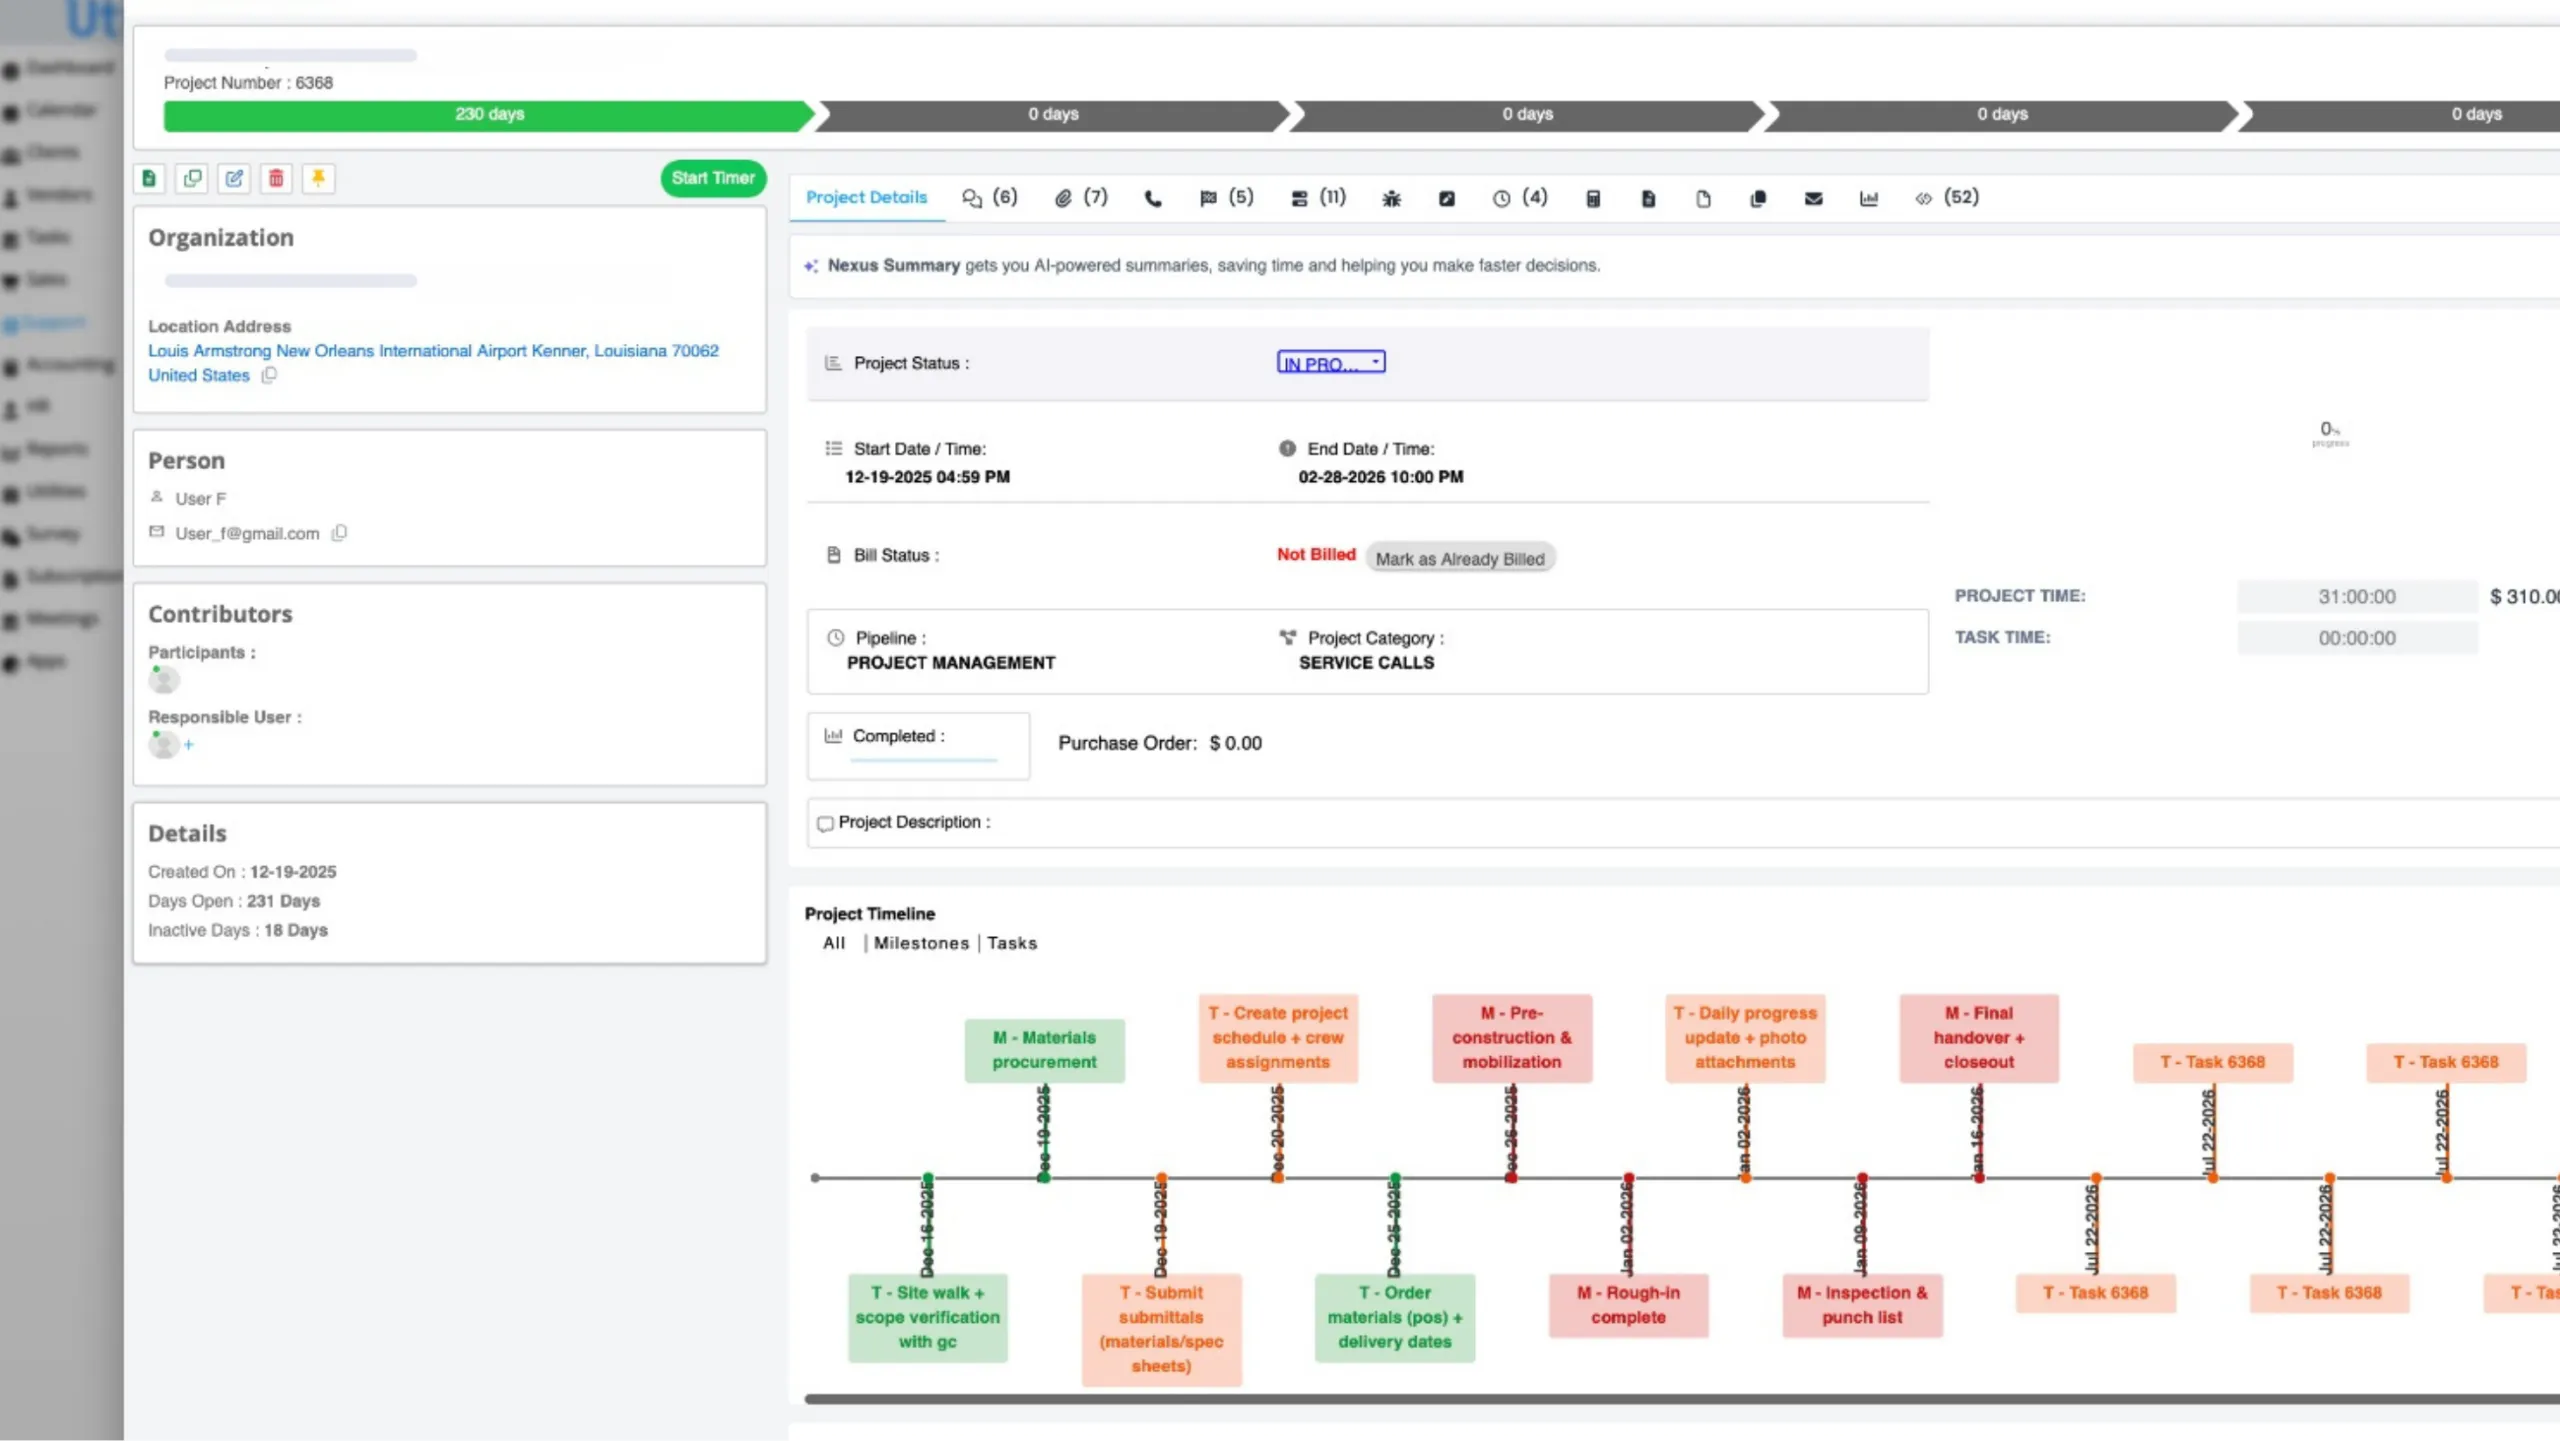Open the bug issues tab icon
Viewport: 2560px width, 1441px height.
point(1391,199)
